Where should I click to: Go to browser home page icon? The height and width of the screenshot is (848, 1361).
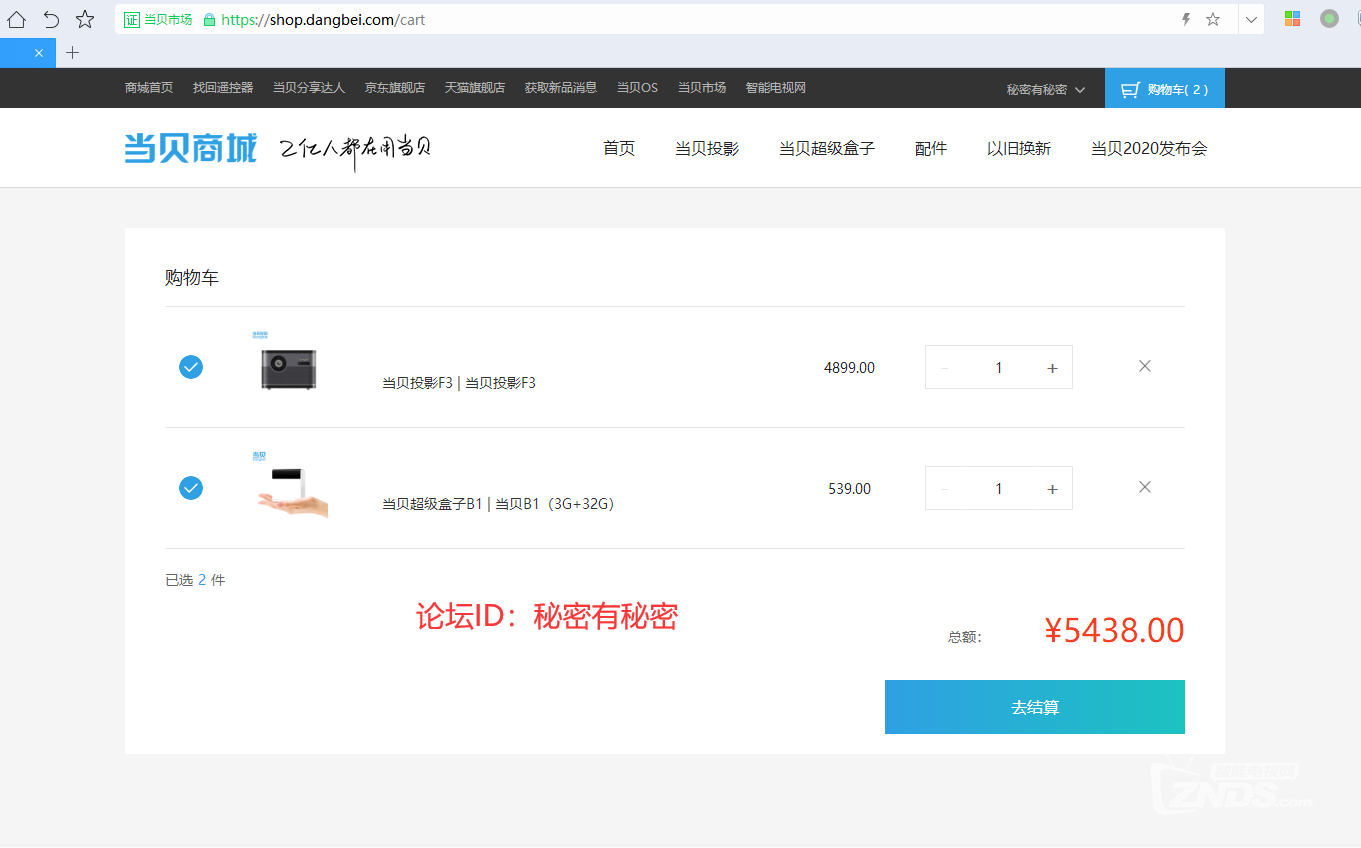[17, 19]
